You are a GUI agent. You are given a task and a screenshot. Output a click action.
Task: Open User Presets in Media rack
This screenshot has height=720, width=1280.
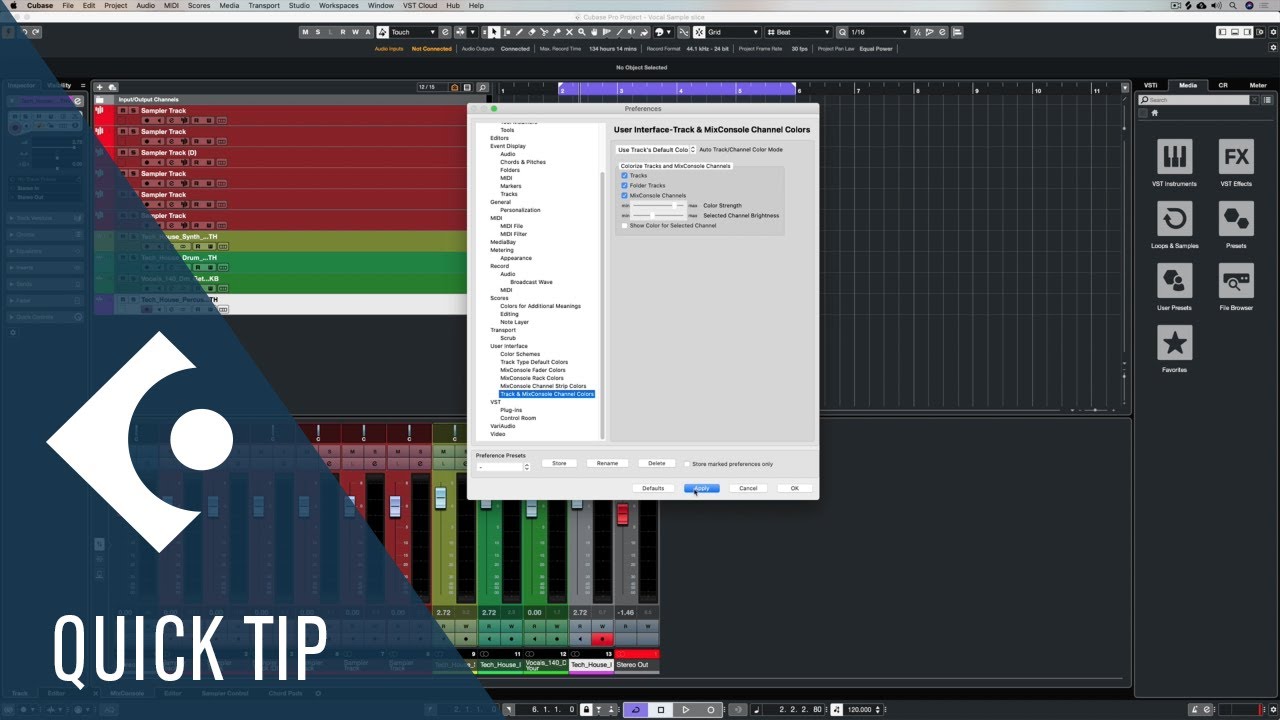click(1175, 281)
